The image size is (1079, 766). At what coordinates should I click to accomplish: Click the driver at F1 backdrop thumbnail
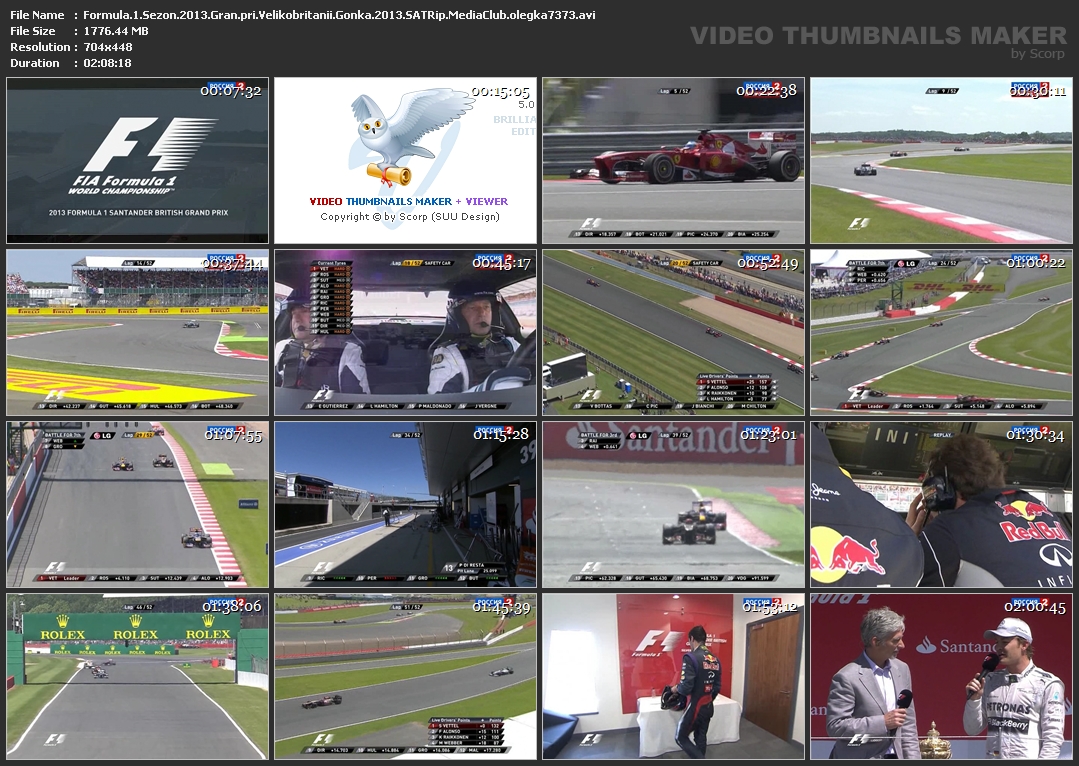(673, 676)
